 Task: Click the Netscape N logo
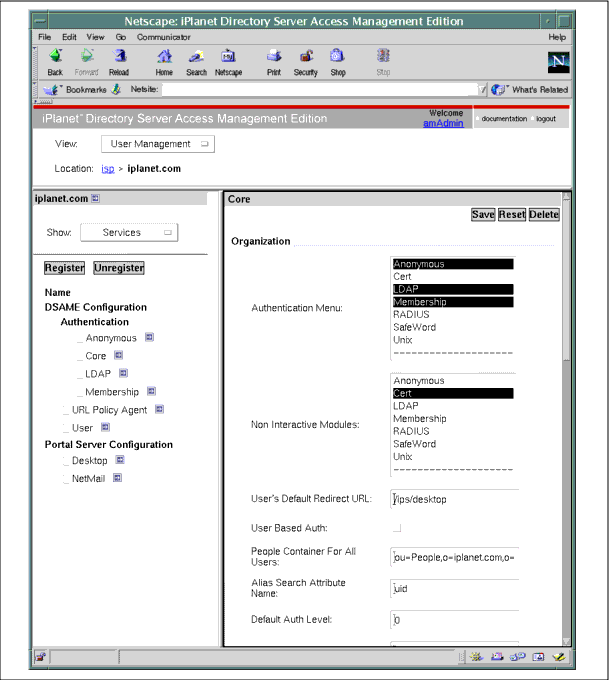[558, 62]
